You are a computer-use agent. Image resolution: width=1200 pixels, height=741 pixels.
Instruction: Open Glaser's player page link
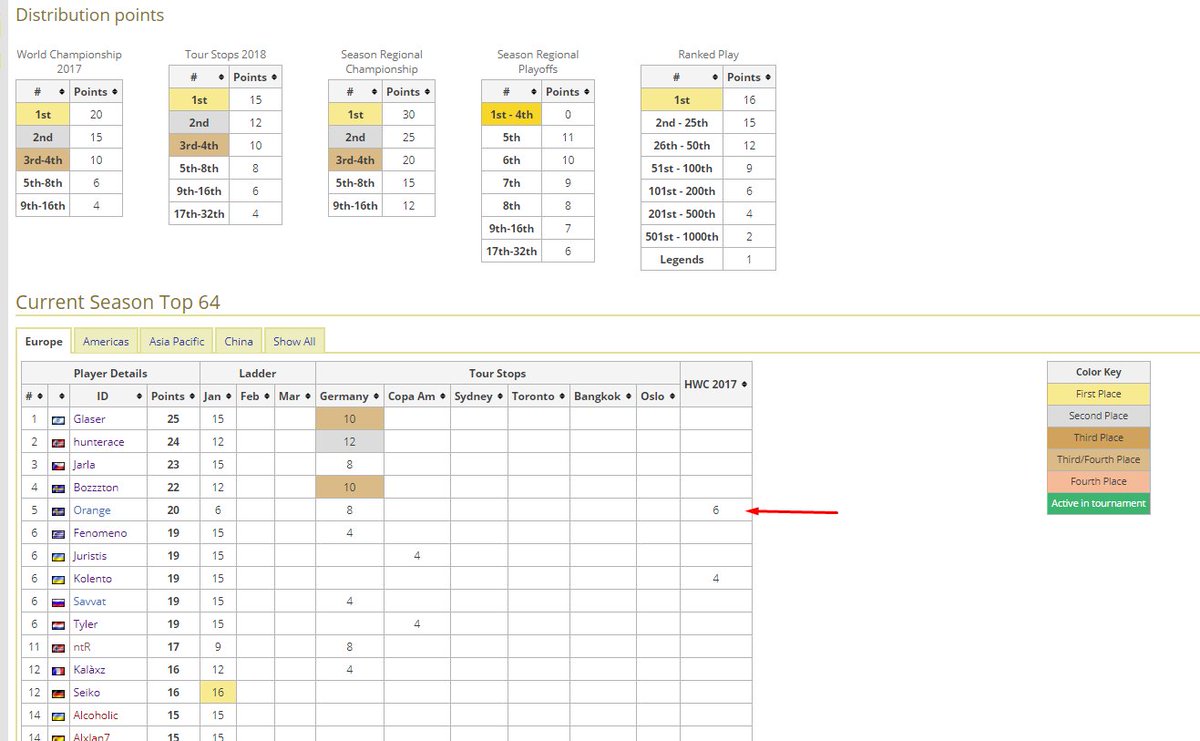click(x=89, y=419)
